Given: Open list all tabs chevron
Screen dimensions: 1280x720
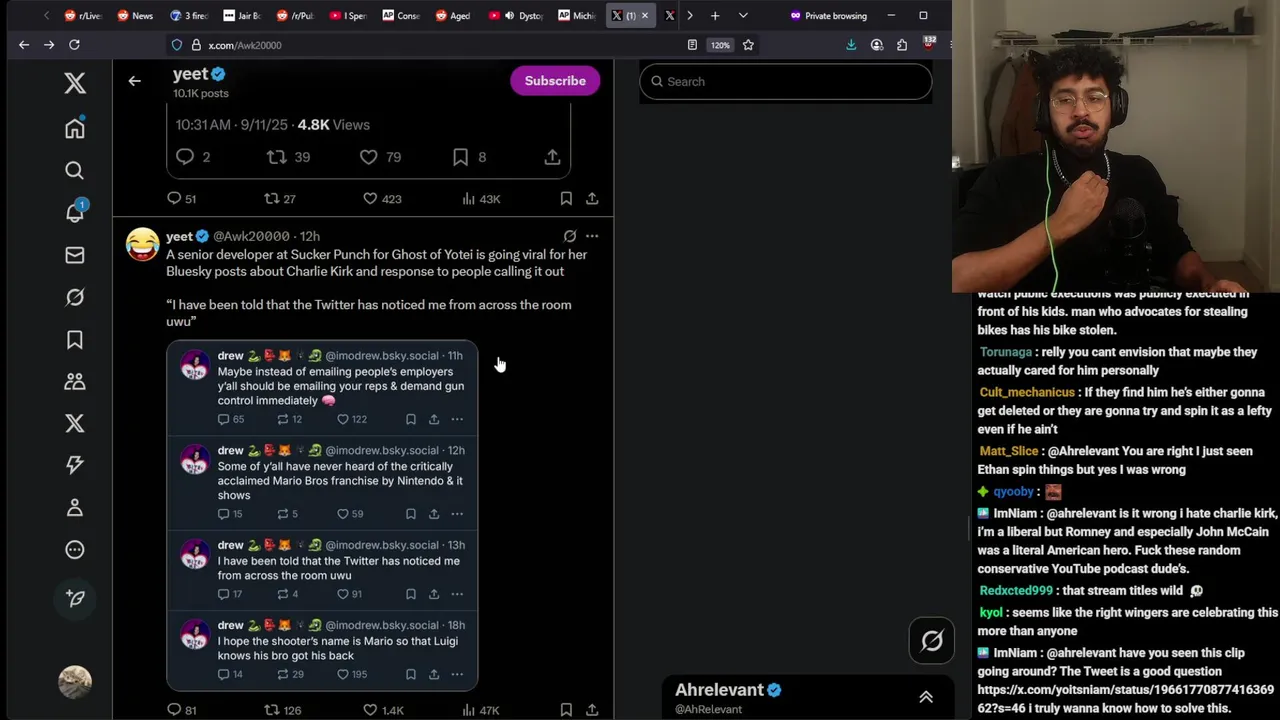Looking at the screenshot, I should pyautogui.click(x=743, y=15).
